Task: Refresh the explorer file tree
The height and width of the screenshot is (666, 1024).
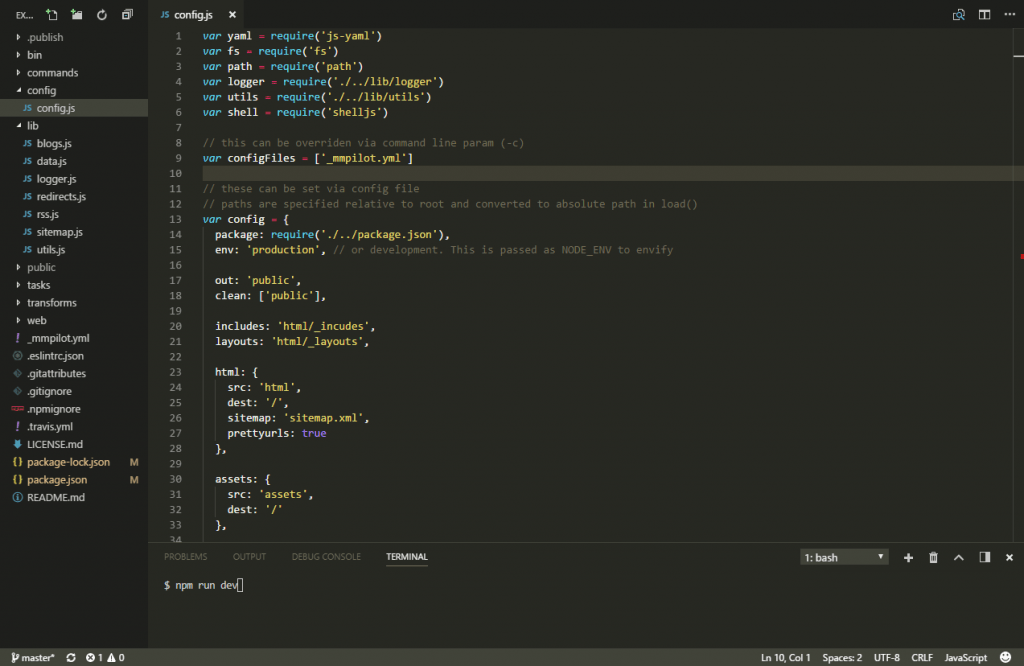Action: click(x=102, y=14)
